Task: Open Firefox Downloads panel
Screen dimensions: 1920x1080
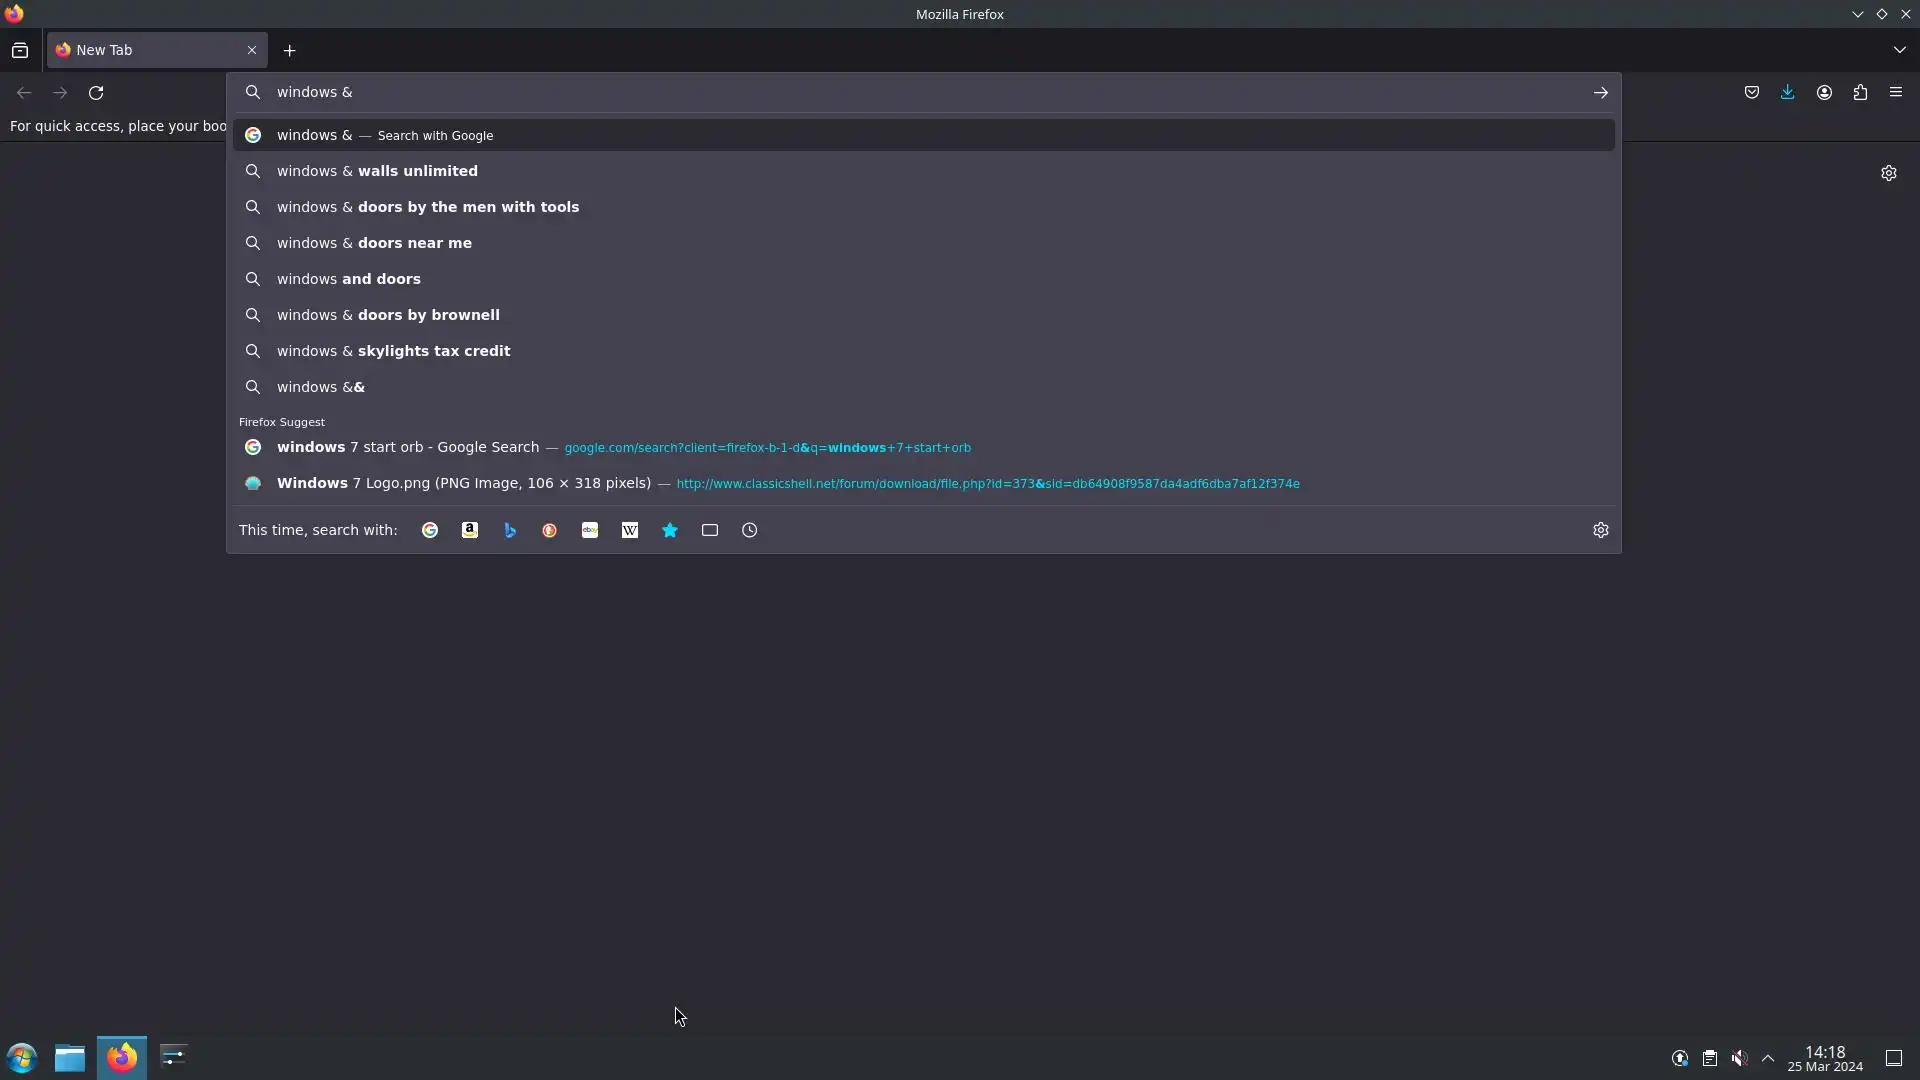Action: (1787, 92)
